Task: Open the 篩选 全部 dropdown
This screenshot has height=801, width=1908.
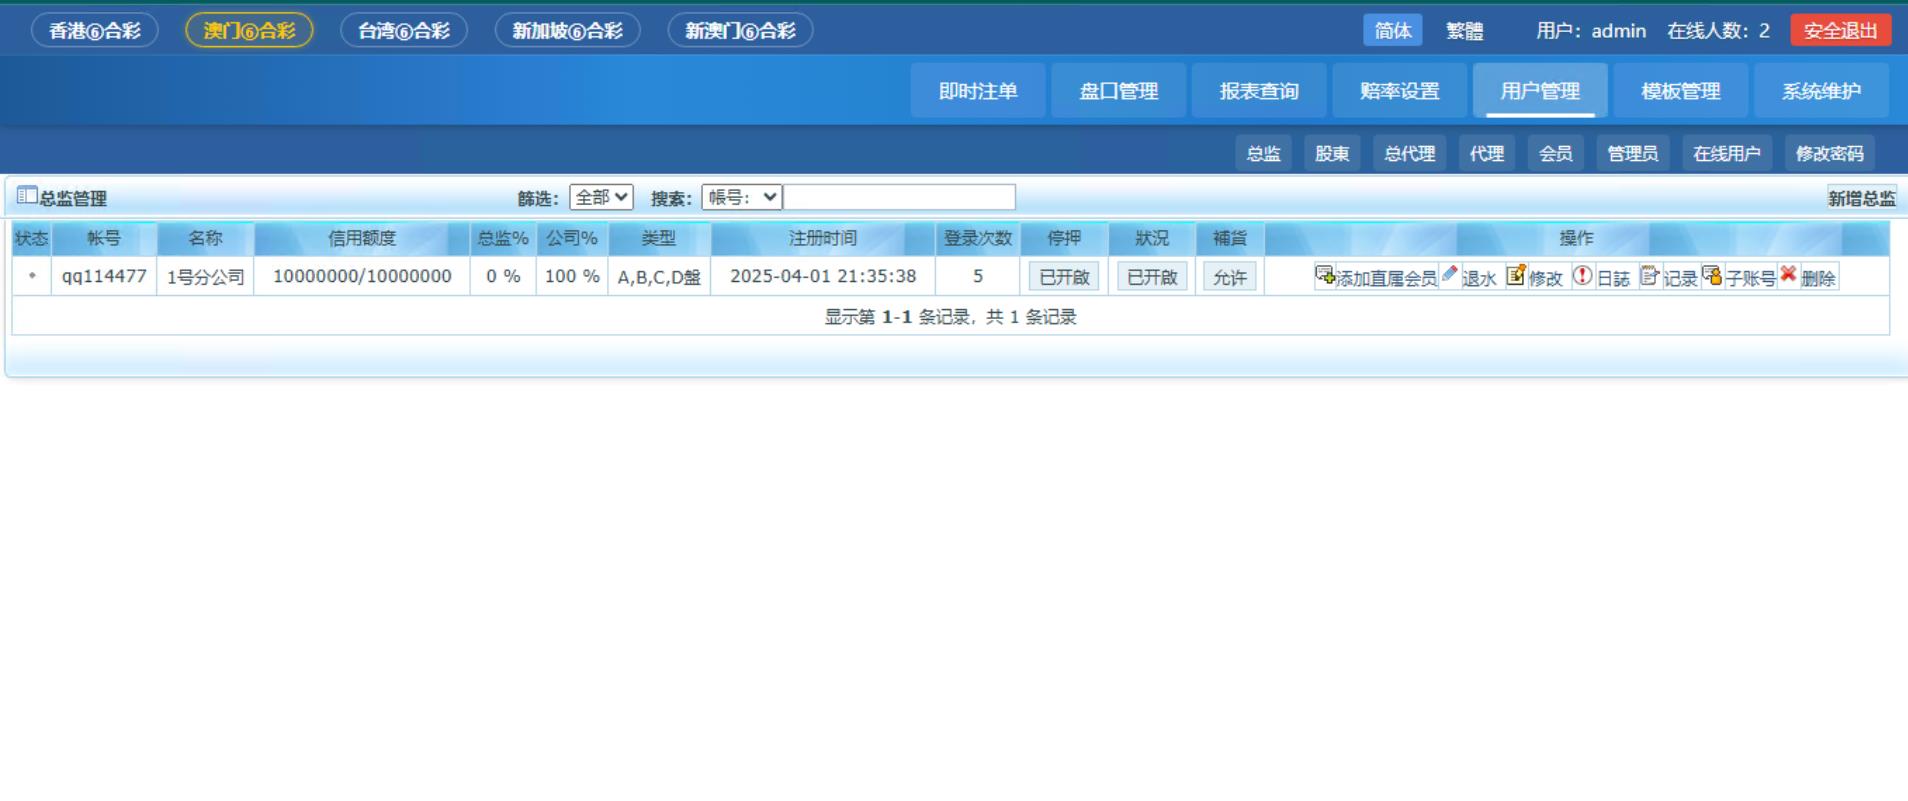Action: pos(601,197)
